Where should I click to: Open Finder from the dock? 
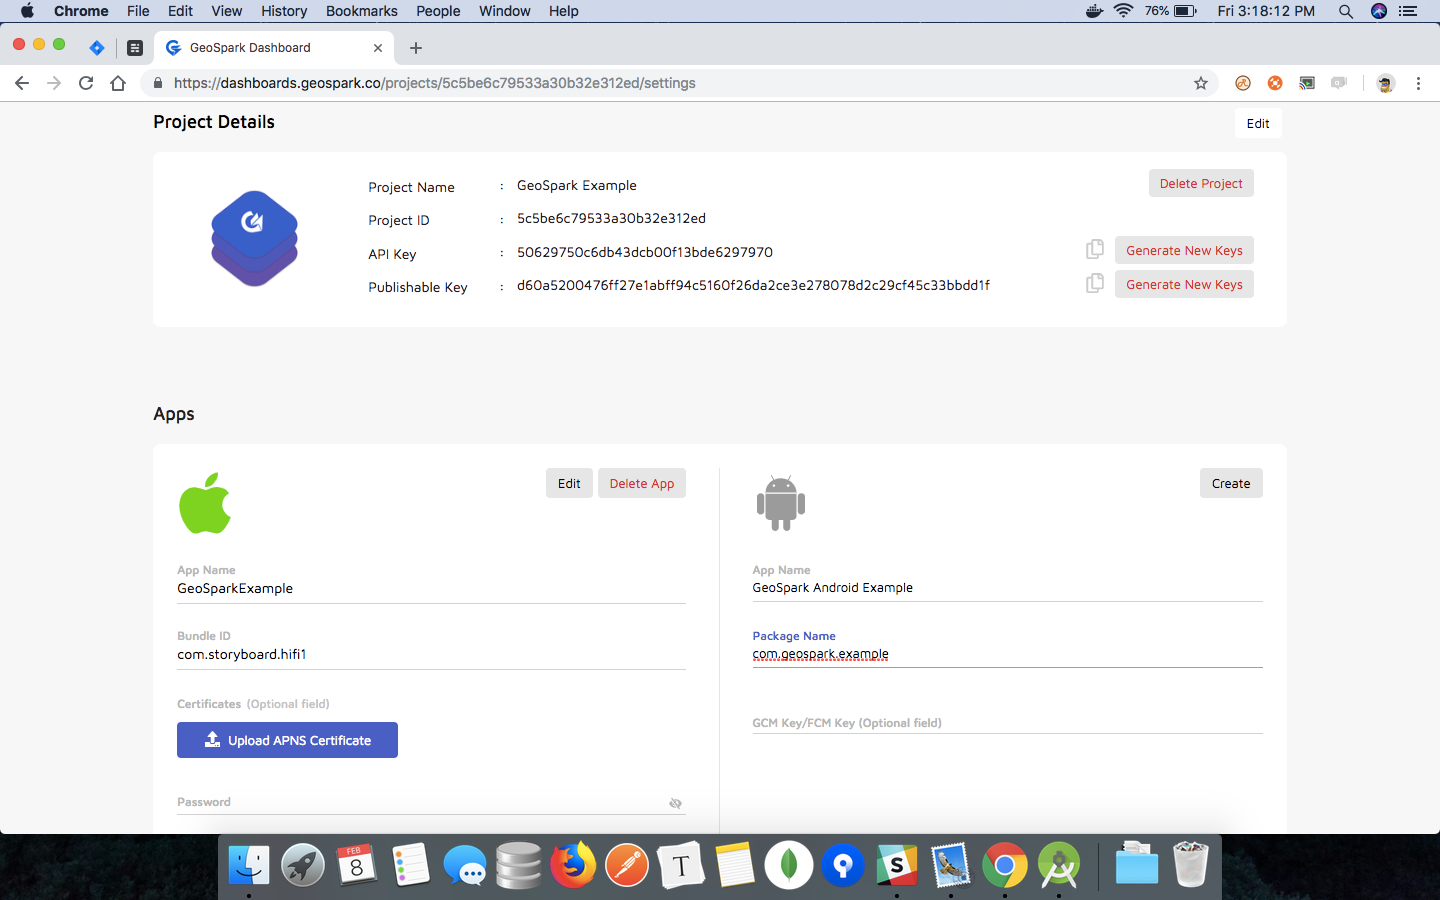[x=248, y=865]
